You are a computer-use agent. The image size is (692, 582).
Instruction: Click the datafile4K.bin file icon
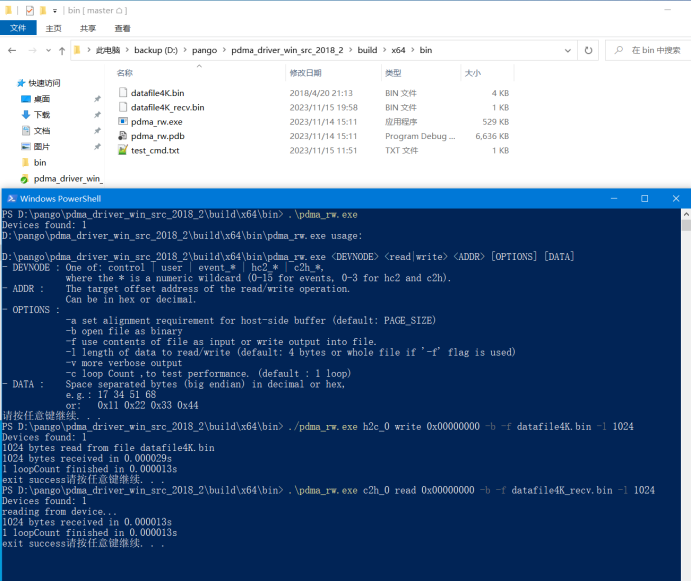[122, 93]
